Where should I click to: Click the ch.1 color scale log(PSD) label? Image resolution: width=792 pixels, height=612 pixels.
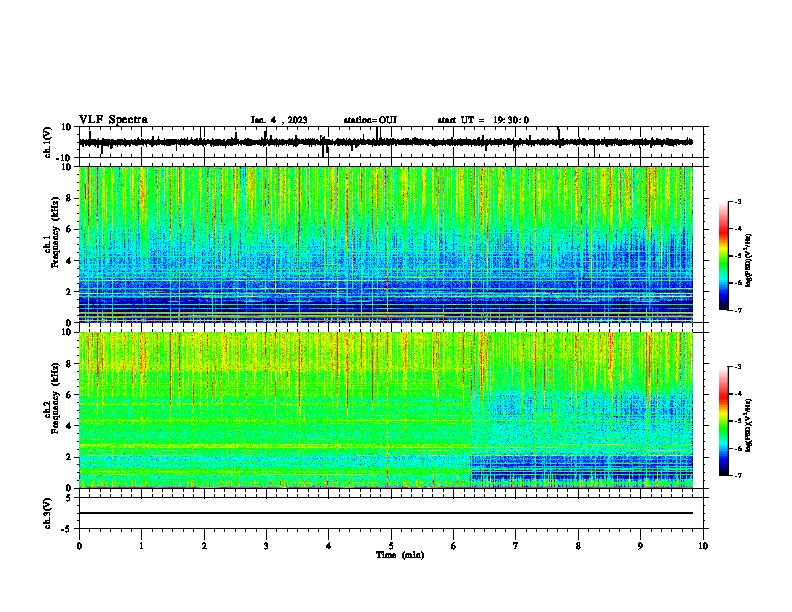point(748,261)
